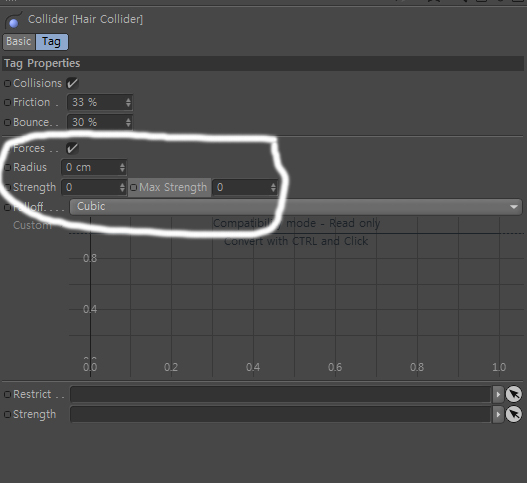Click the Friction keyframe circle icon

(x=7, y=103)
